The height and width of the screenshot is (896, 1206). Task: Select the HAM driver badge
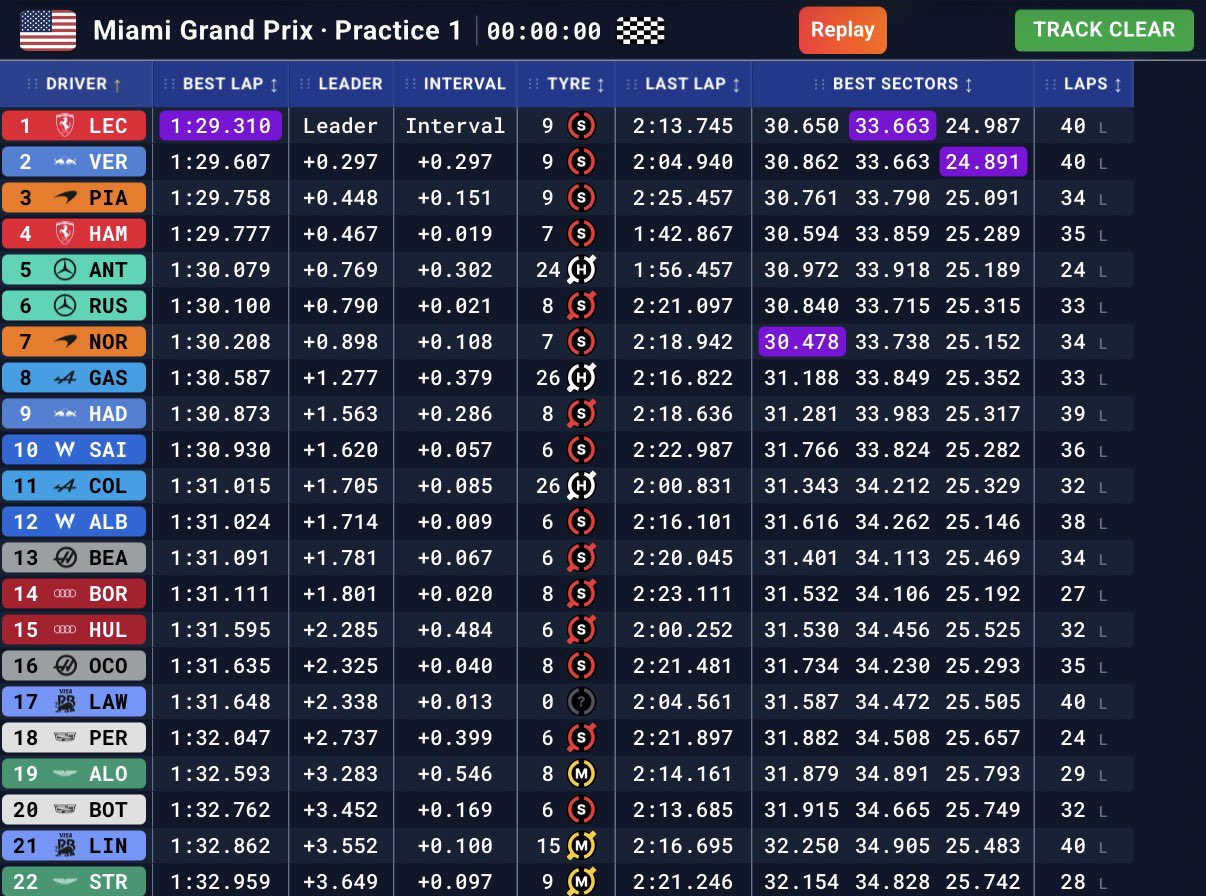pyautogui.click(x=74, y=234)
